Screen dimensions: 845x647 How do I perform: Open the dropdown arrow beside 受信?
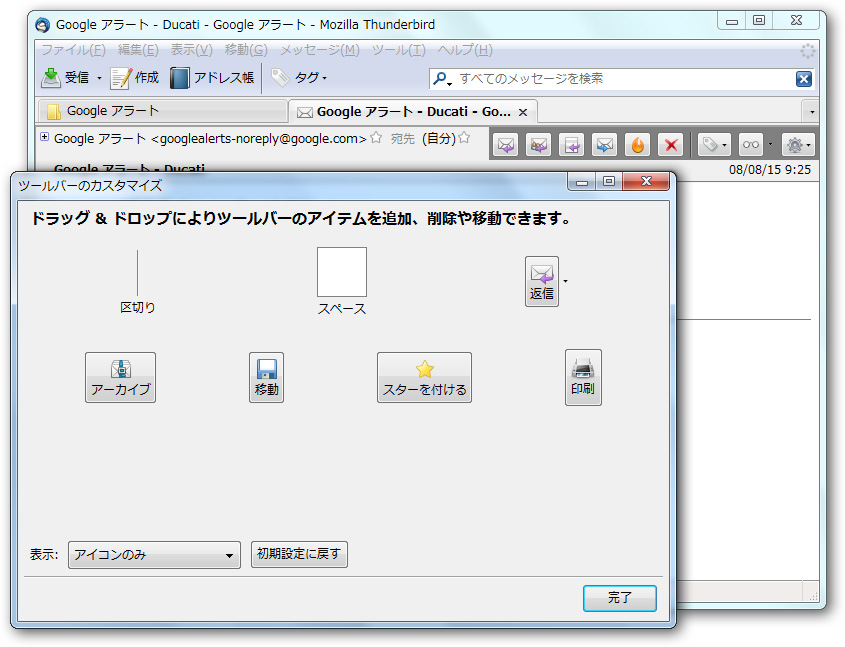[99, 78]
